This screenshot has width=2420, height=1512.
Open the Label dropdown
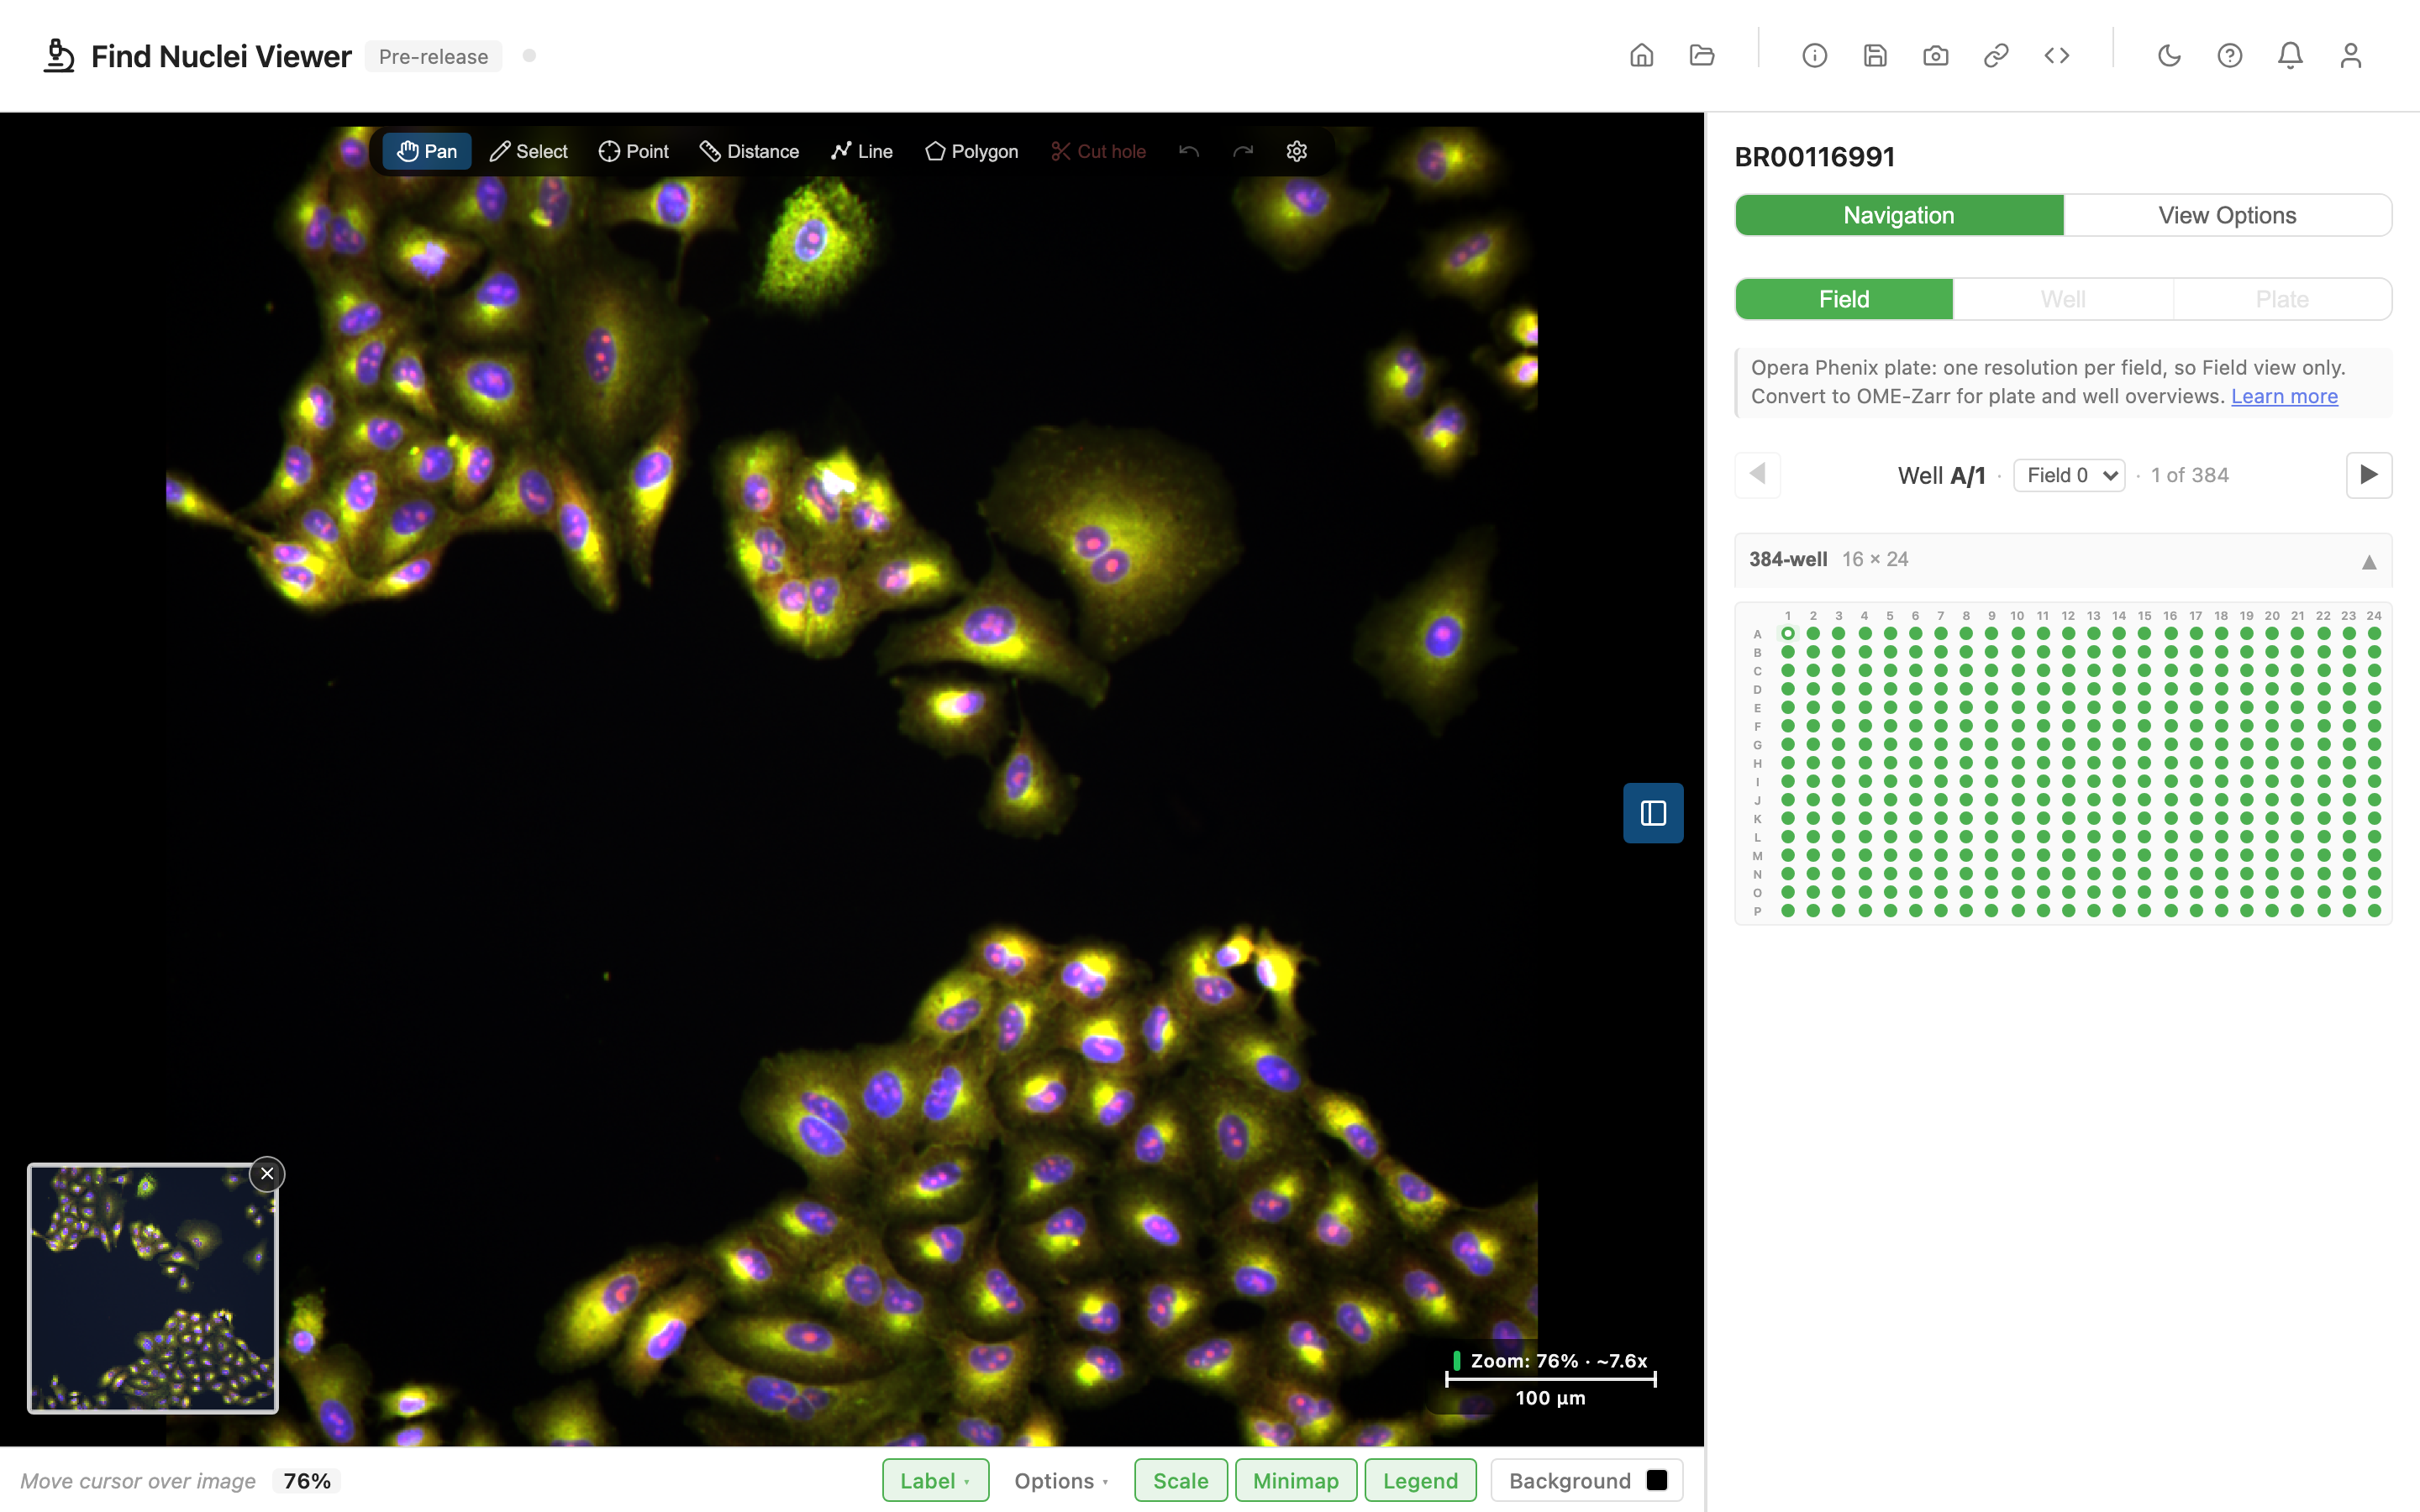[x=935, y=1481]
